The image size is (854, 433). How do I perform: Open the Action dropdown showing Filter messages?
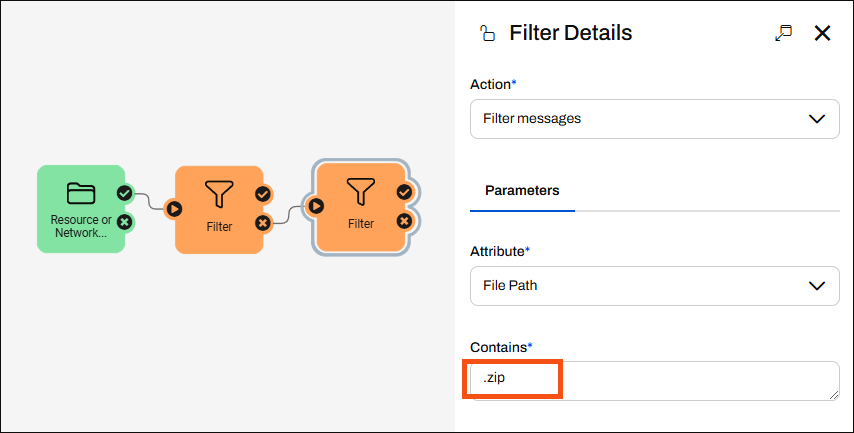click(654, 118)
